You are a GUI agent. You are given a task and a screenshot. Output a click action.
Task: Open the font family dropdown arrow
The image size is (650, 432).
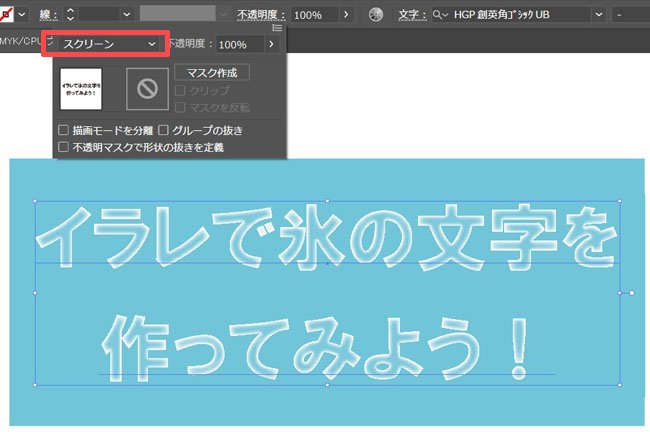(x=599, y=15)
